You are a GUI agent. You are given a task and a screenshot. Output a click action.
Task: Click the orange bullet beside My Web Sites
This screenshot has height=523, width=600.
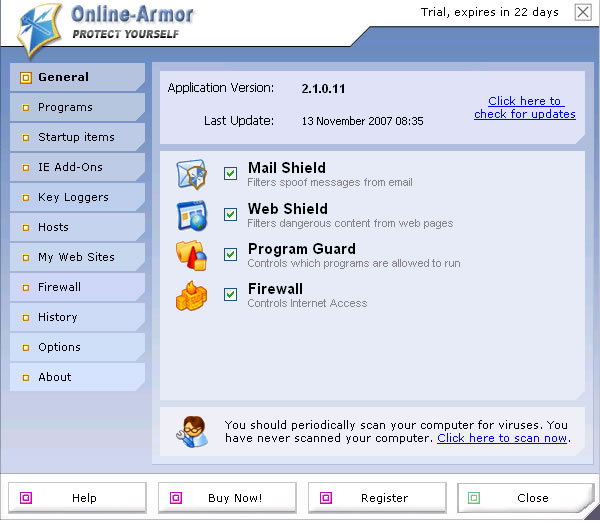[x=26, y=257]
